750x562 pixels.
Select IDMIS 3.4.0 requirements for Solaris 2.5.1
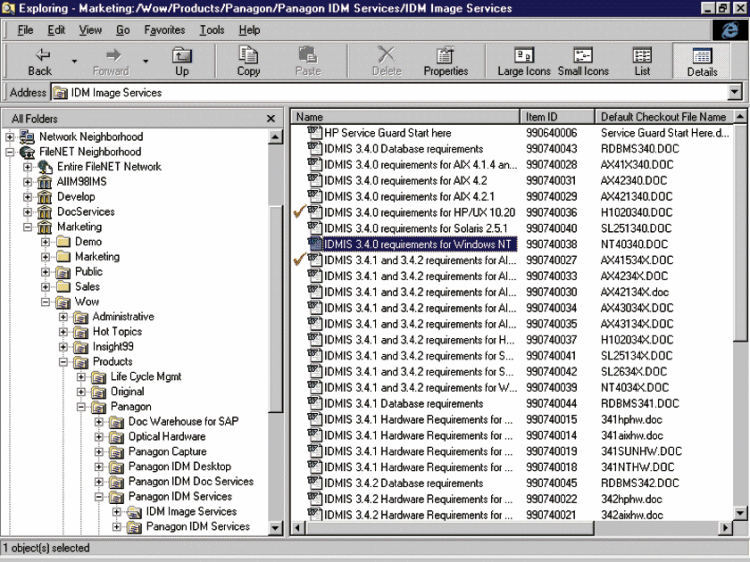415,228
